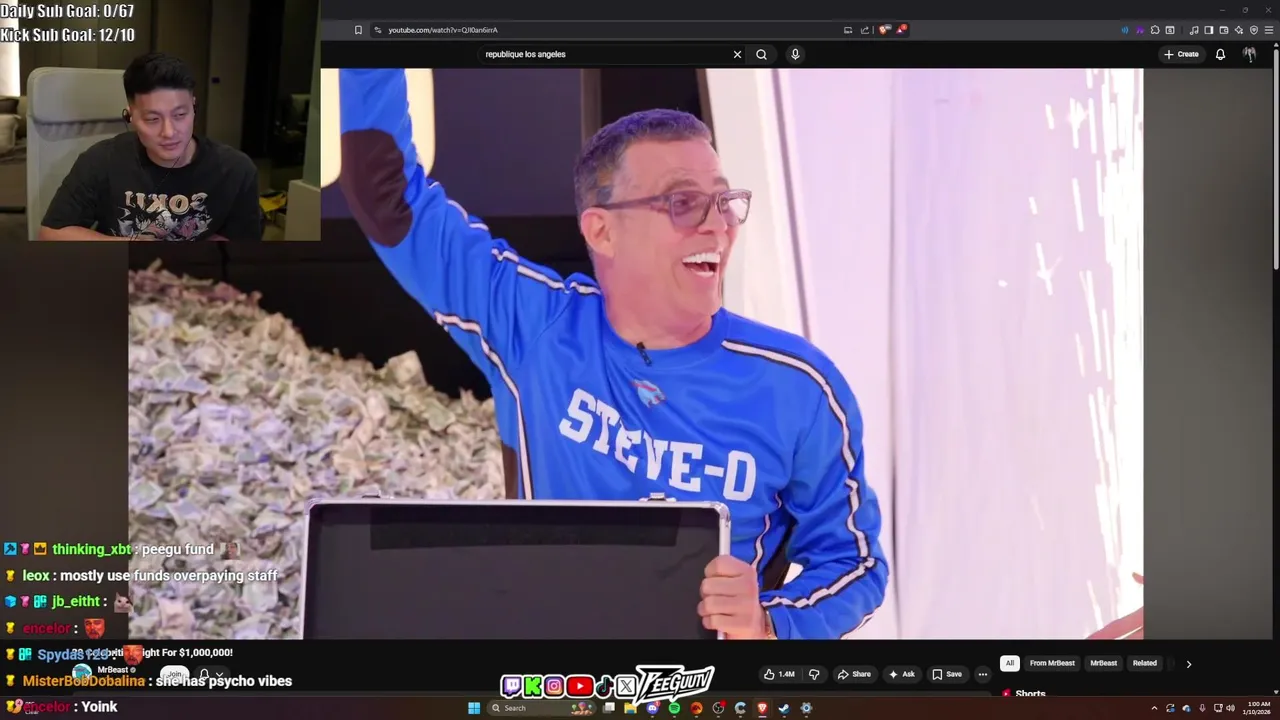Open the YouTube account avatar menu
1280x720 pixels.
point(1249,54)
